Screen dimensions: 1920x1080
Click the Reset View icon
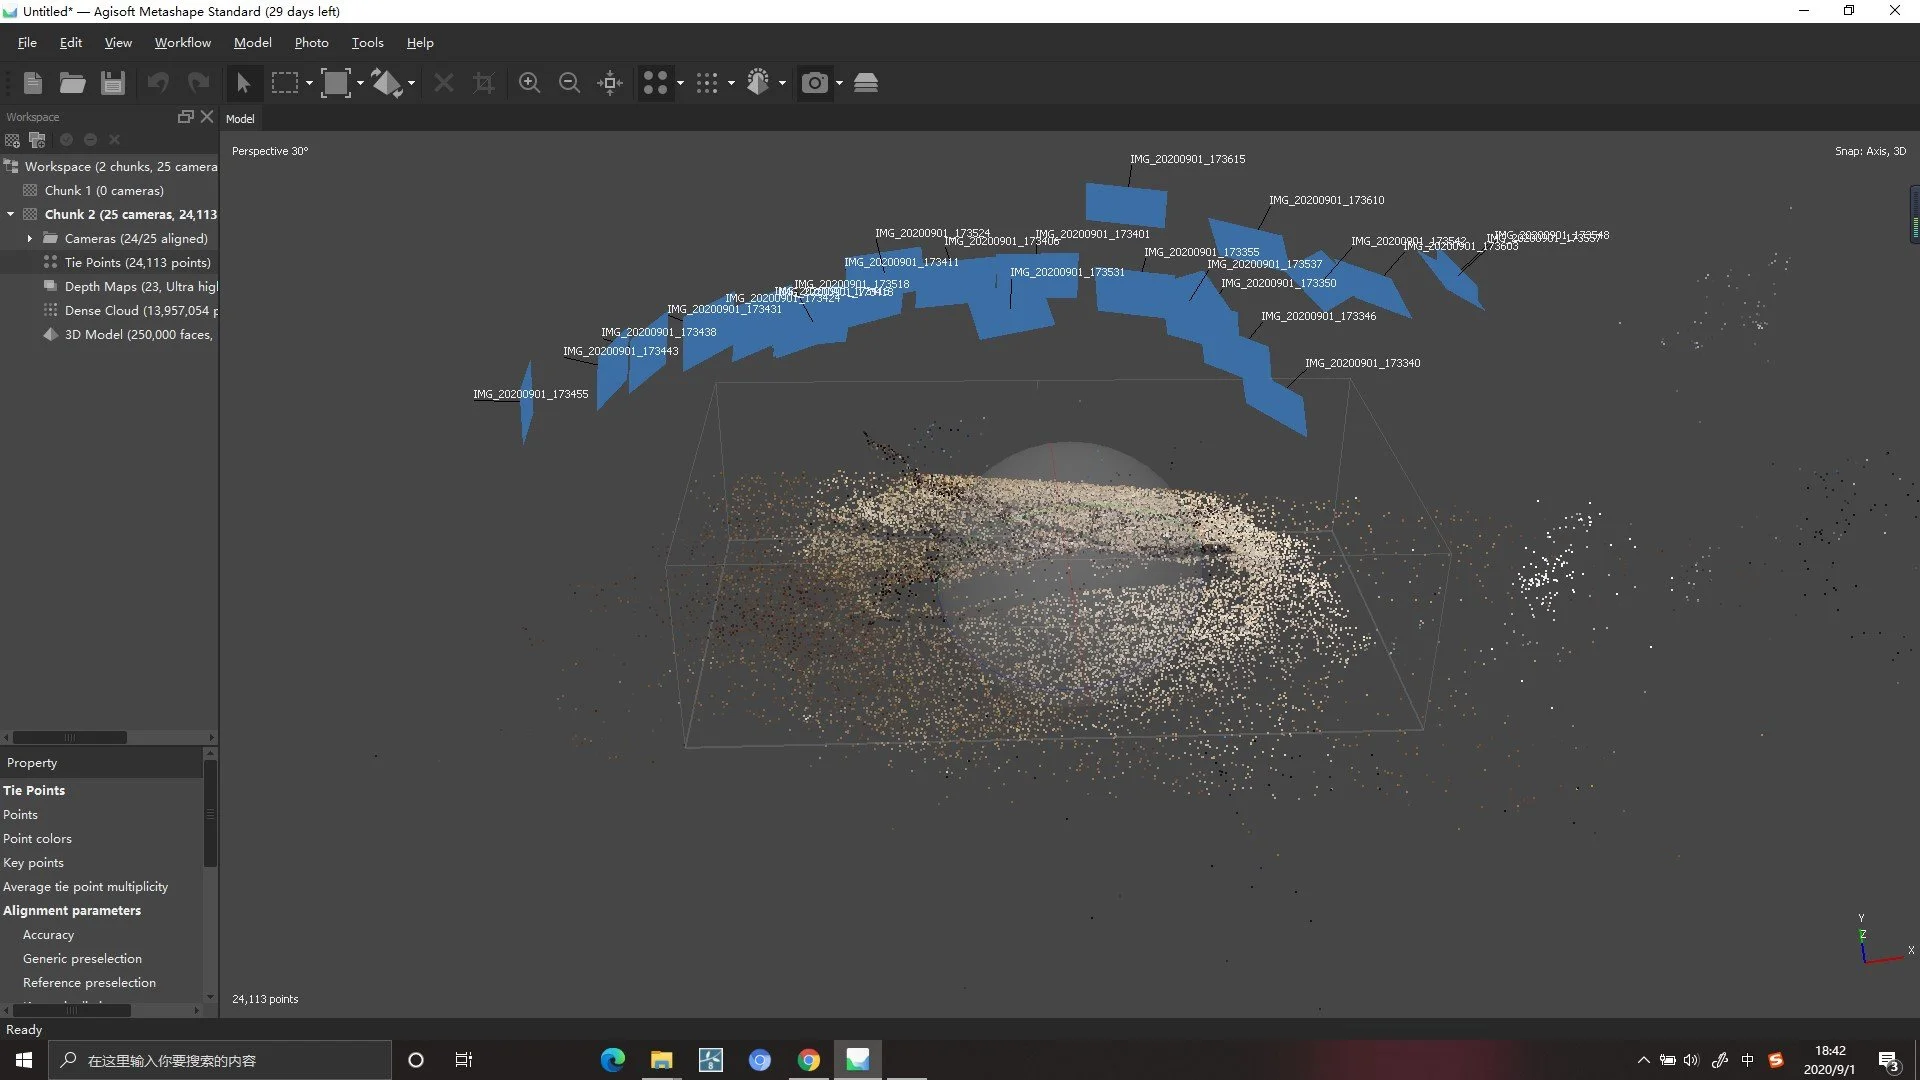click(x=610, y=83)
